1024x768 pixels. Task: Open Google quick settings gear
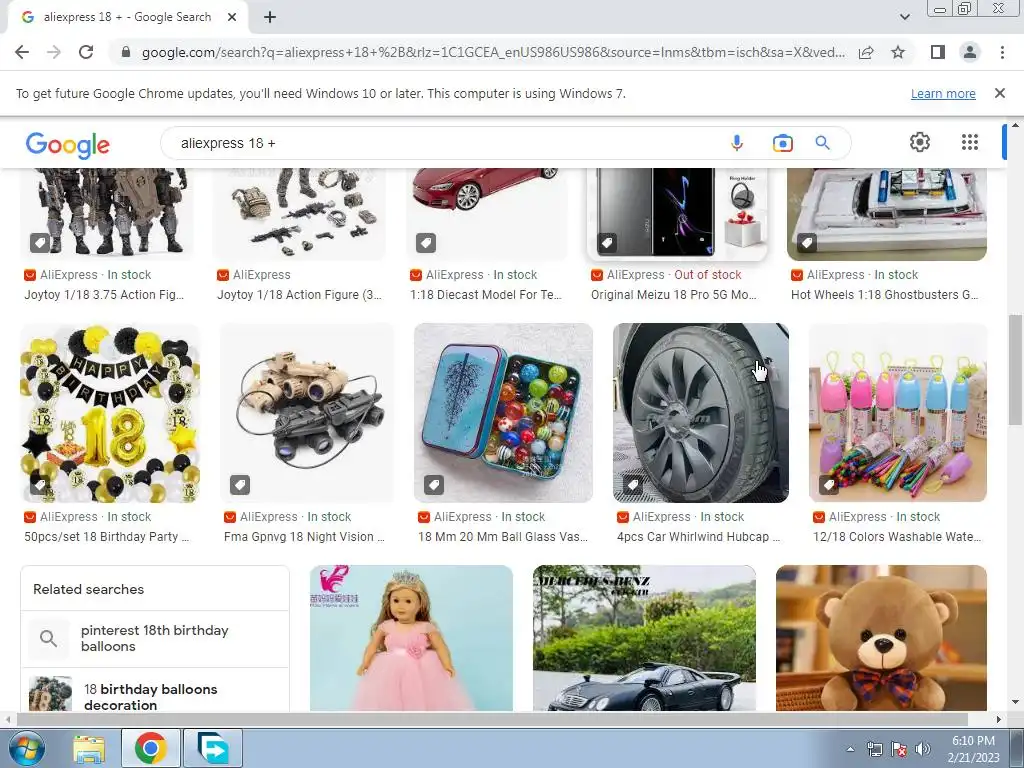click(x=920, y=142)
